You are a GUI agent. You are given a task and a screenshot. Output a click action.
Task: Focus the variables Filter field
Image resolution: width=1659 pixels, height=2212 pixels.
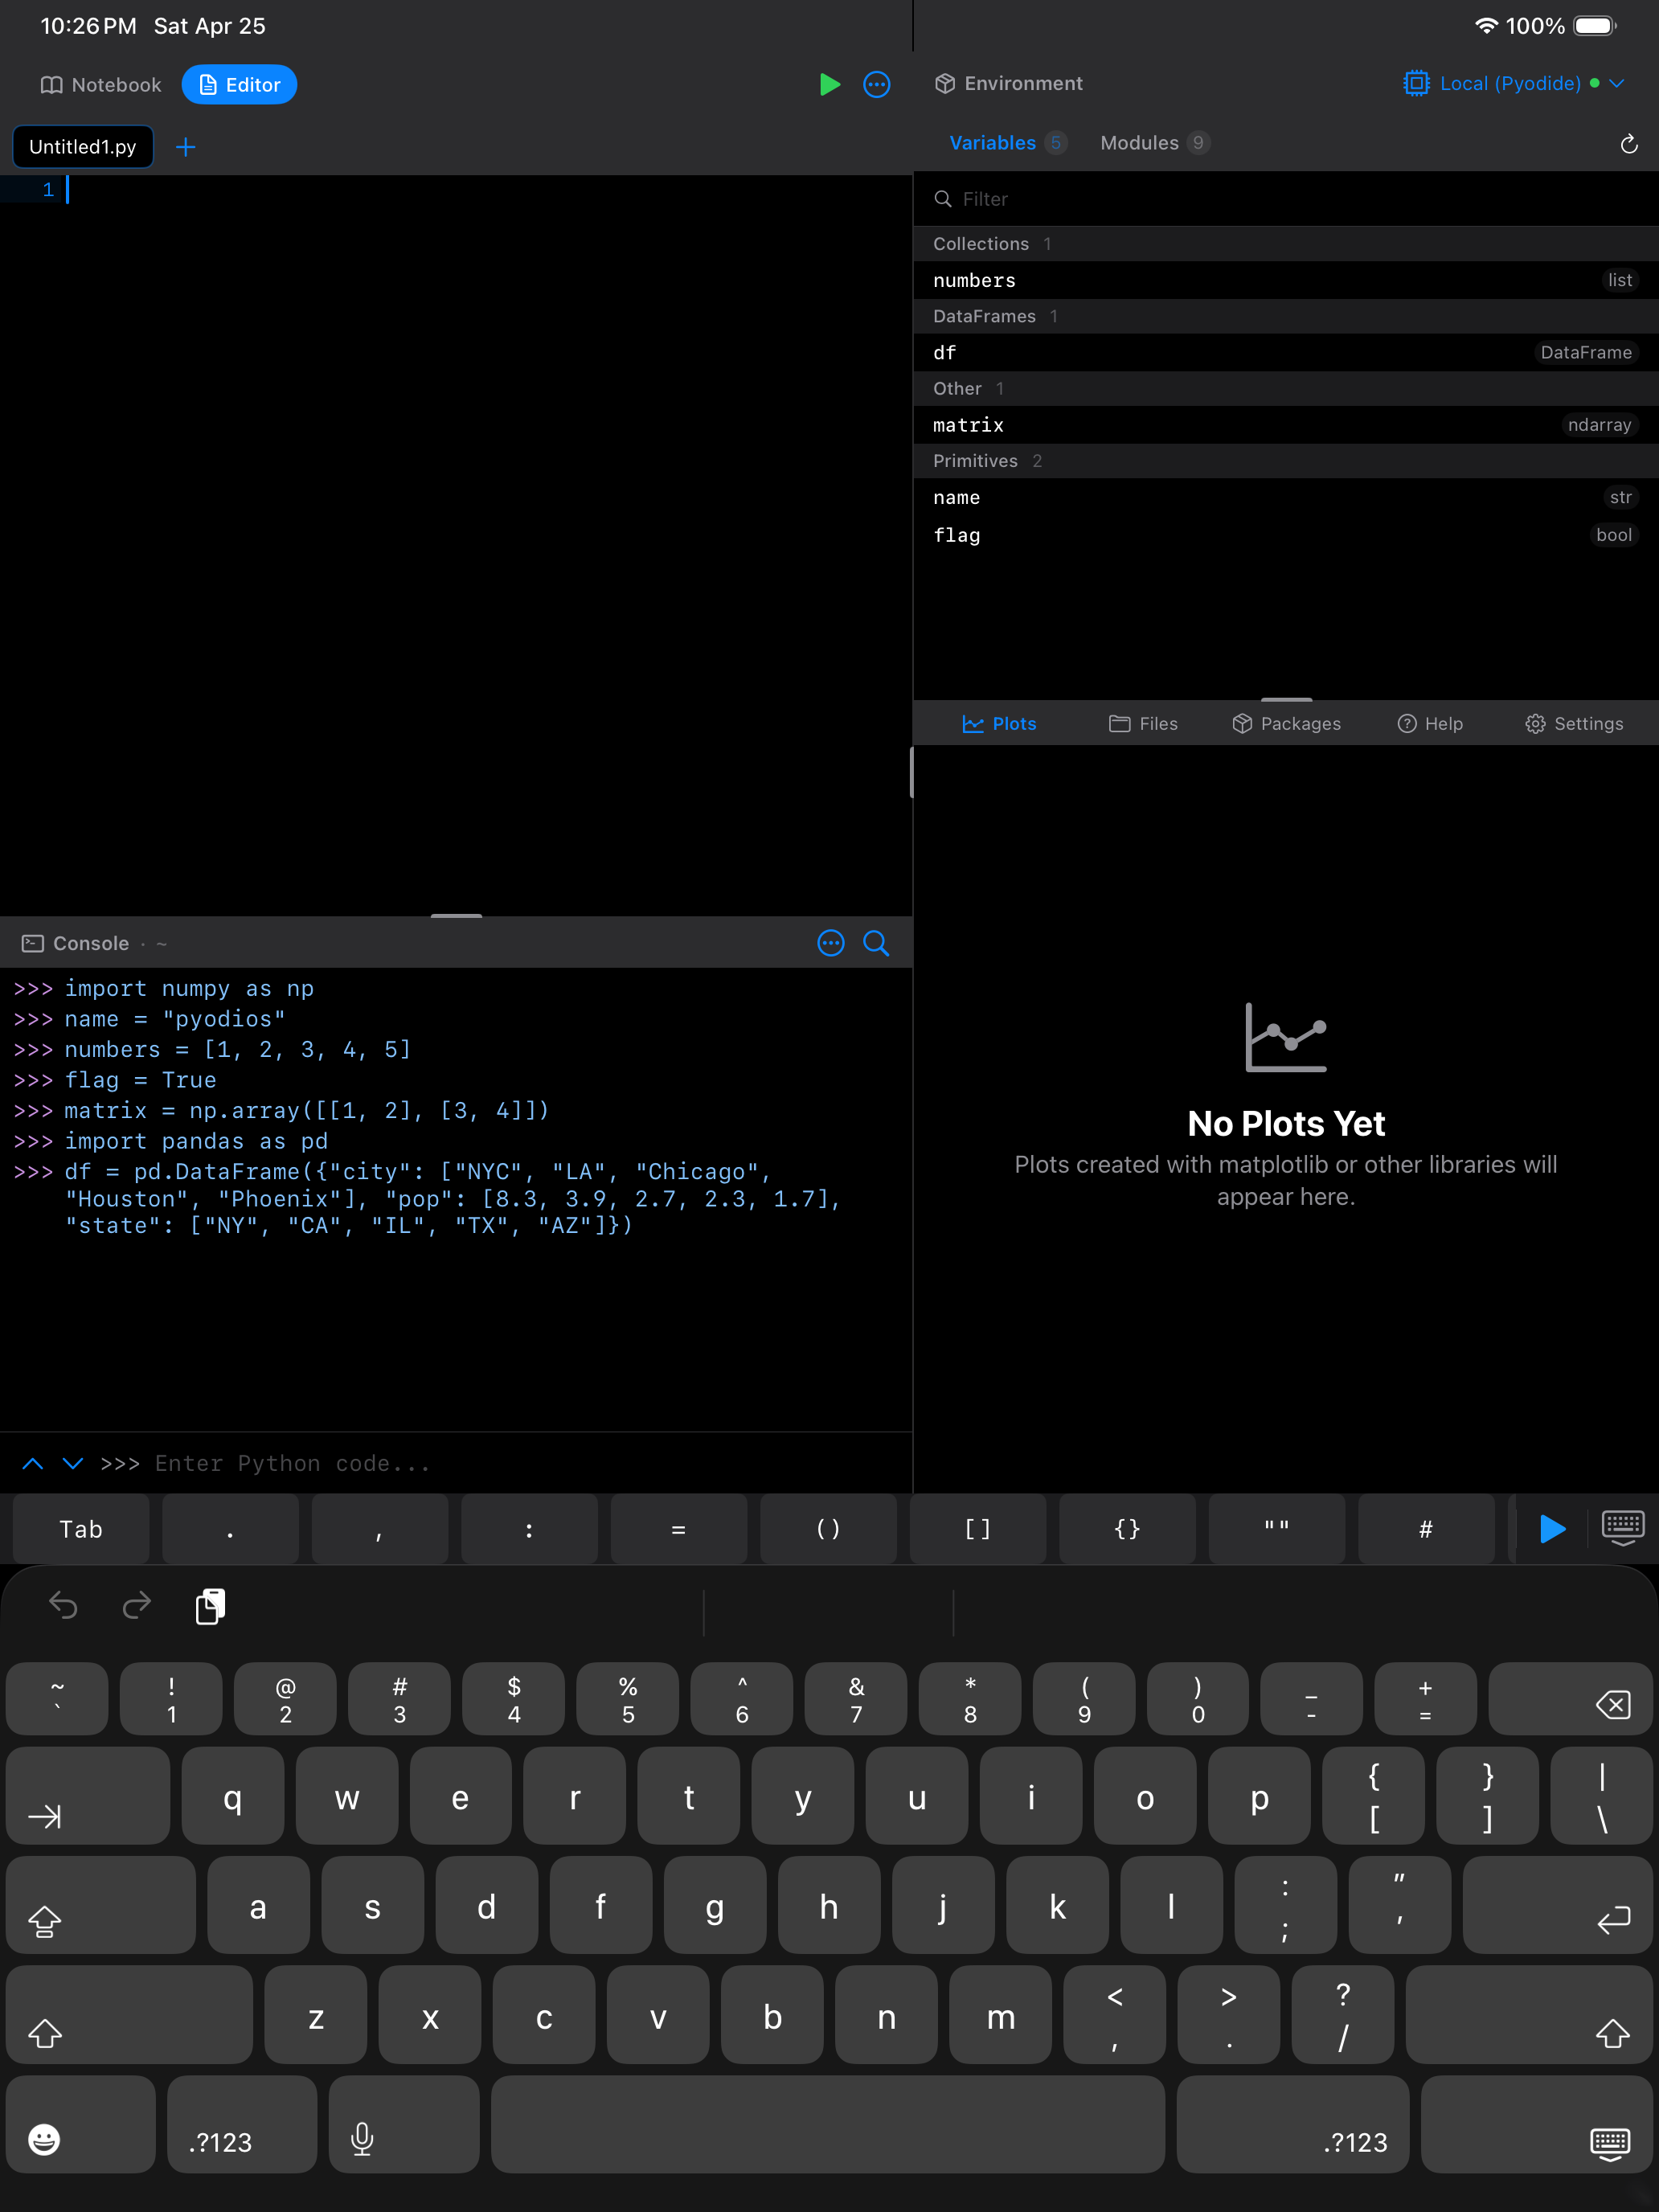[x=1286, y=199]
